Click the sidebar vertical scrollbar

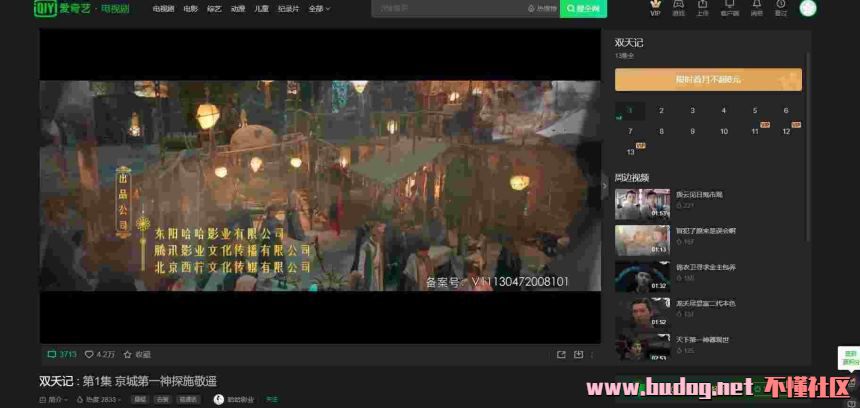[x=807, y=145]
